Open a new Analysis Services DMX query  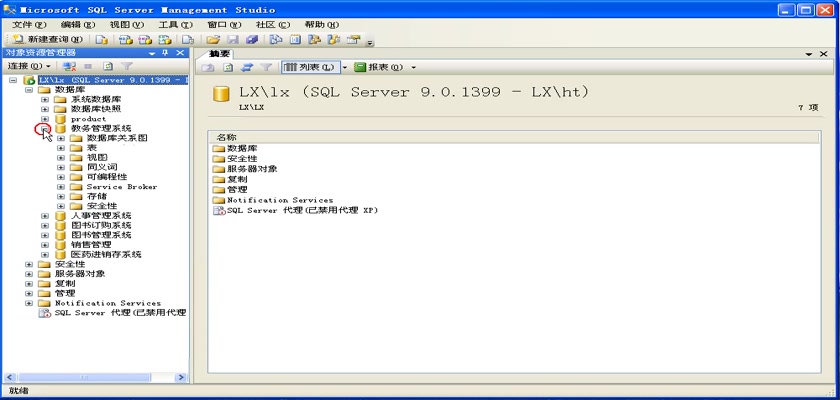(145, 40)
